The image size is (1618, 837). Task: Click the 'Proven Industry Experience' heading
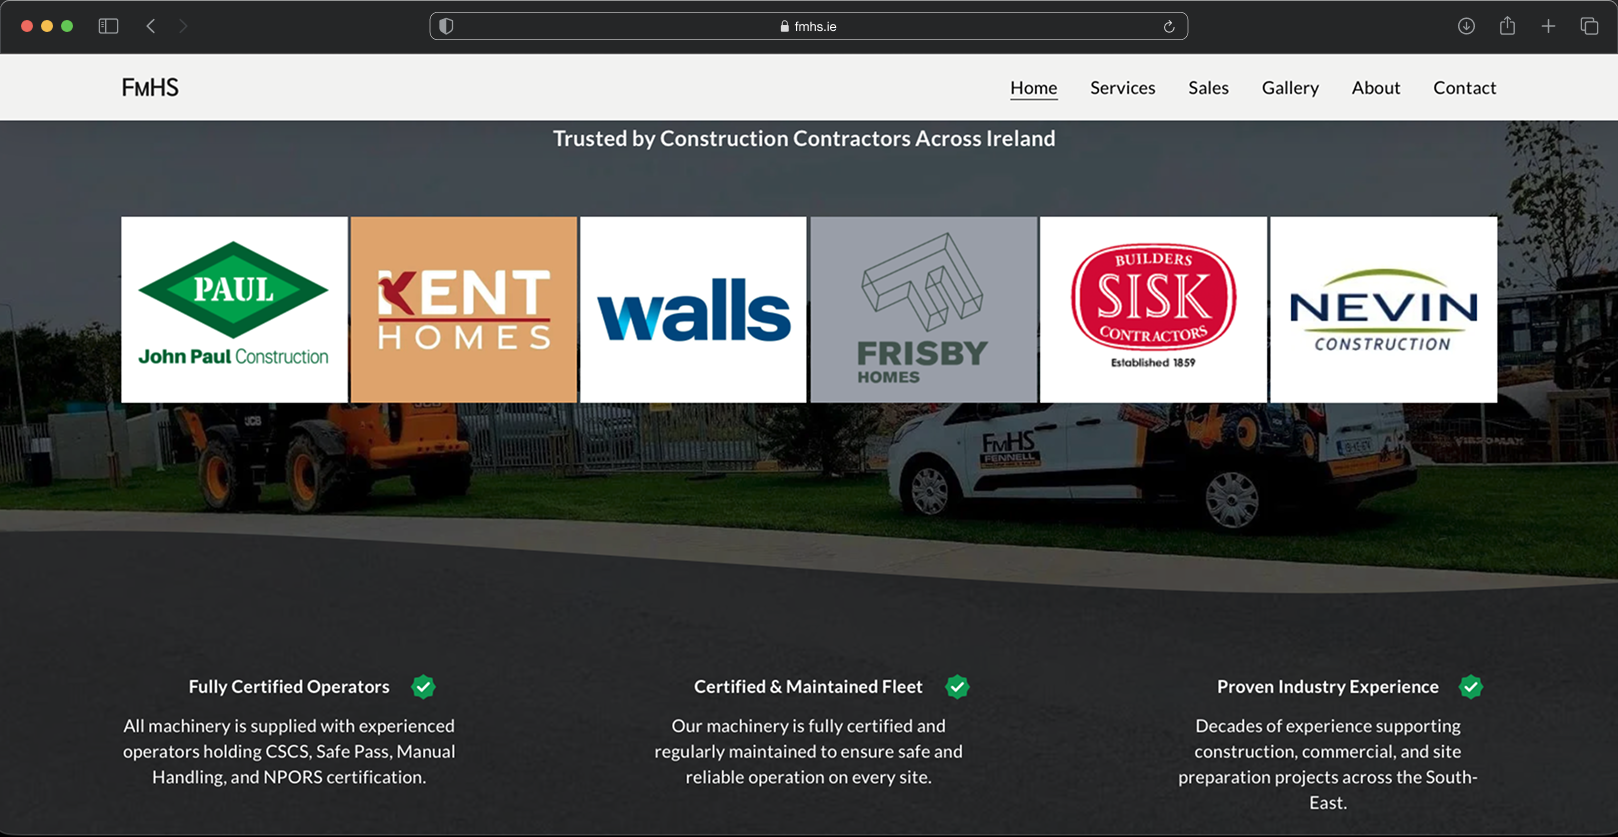[1327, 687]
